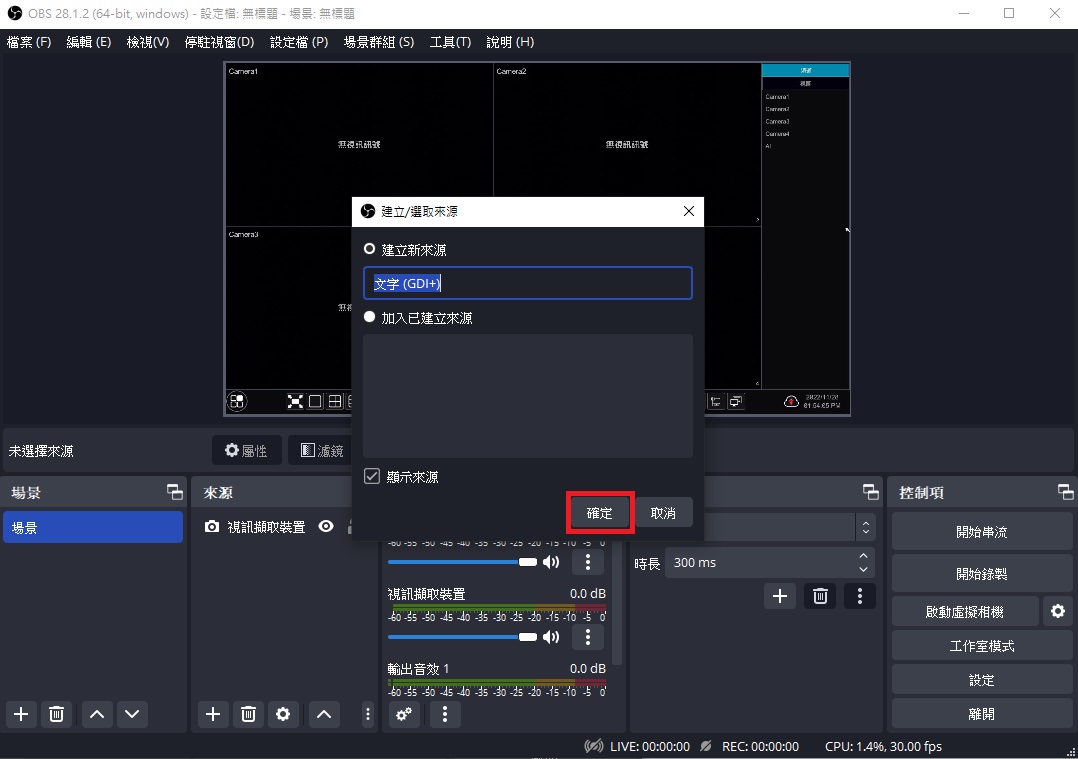The height and width of the screenshot is (759, 1078).
Task: Open 濾鏡 filters button
Action: point(322,450)
